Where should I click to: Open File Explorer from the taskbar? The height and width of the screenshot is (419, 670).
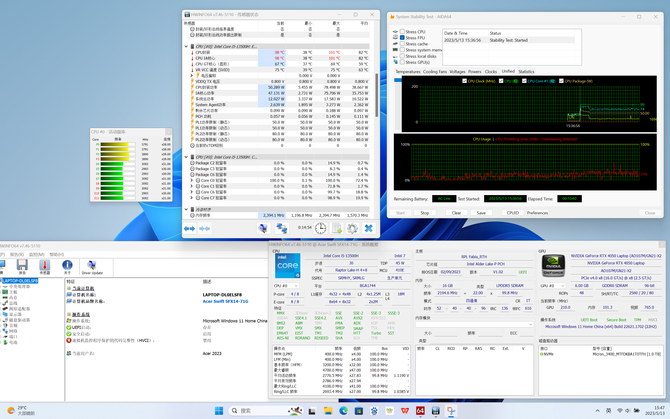[x=328, y=411]
